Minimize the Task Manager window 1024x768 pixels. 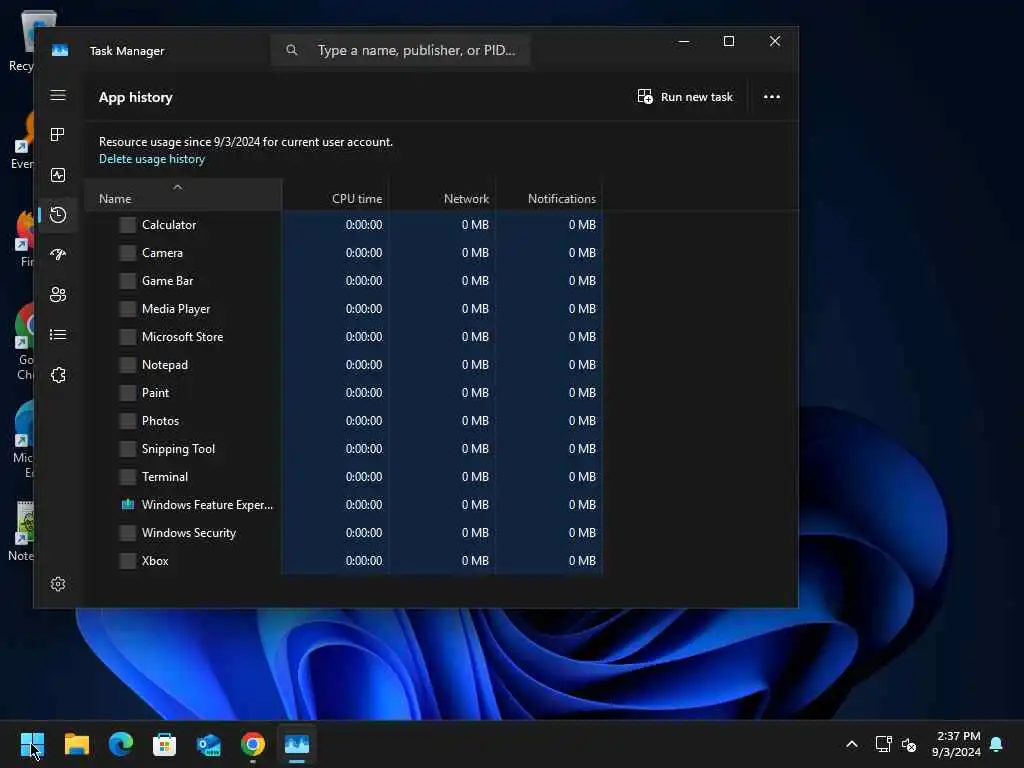[684, 41]
